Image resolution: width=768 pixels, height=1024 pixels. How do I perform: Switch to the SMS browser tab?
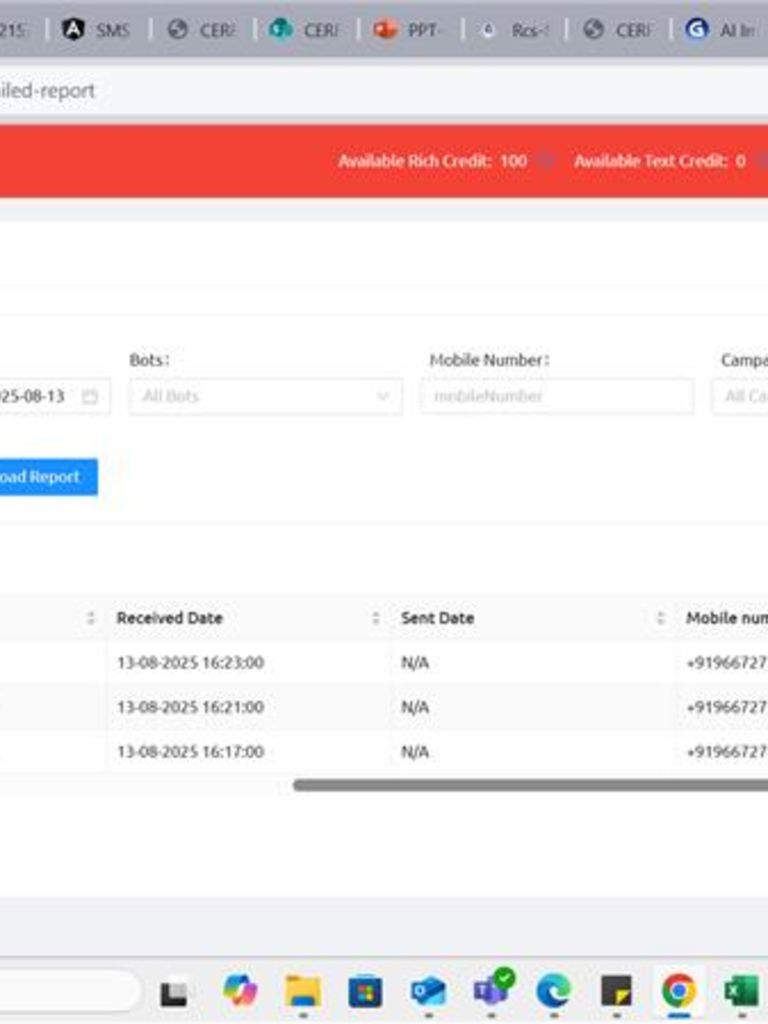[98, 30]
